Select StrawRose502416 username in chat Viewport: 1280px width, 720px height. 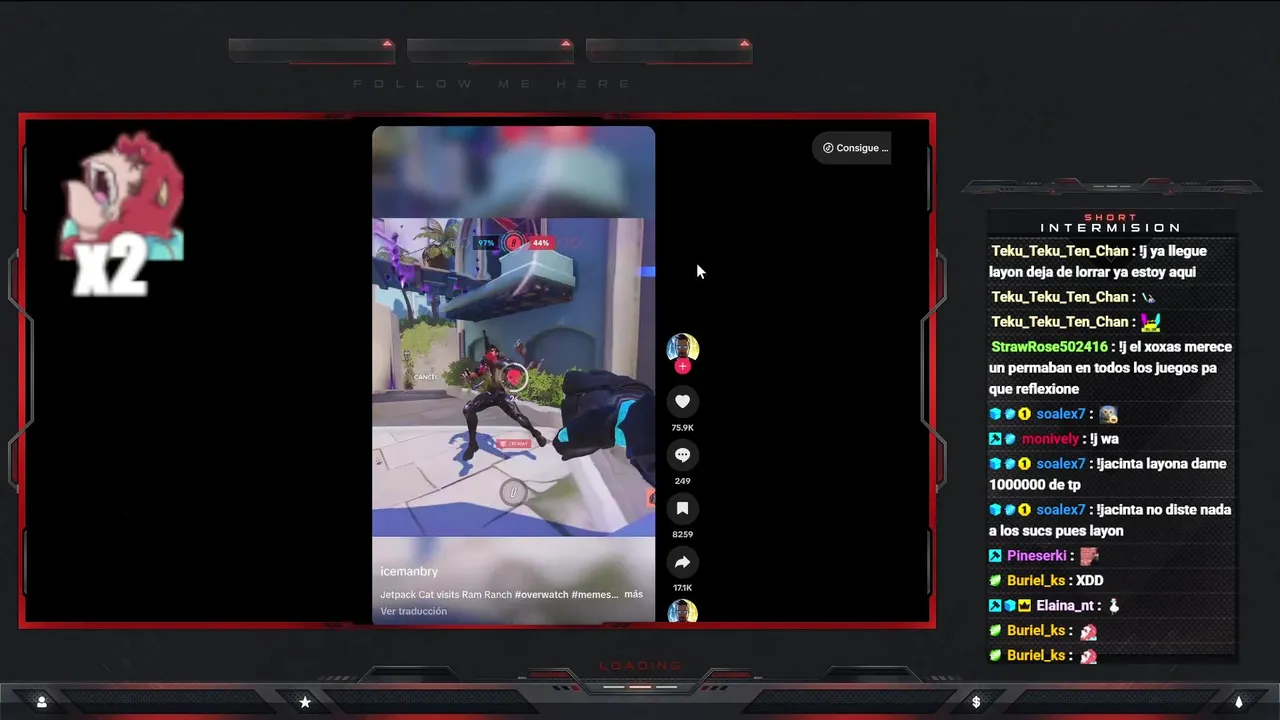[x=1049, y=347]
